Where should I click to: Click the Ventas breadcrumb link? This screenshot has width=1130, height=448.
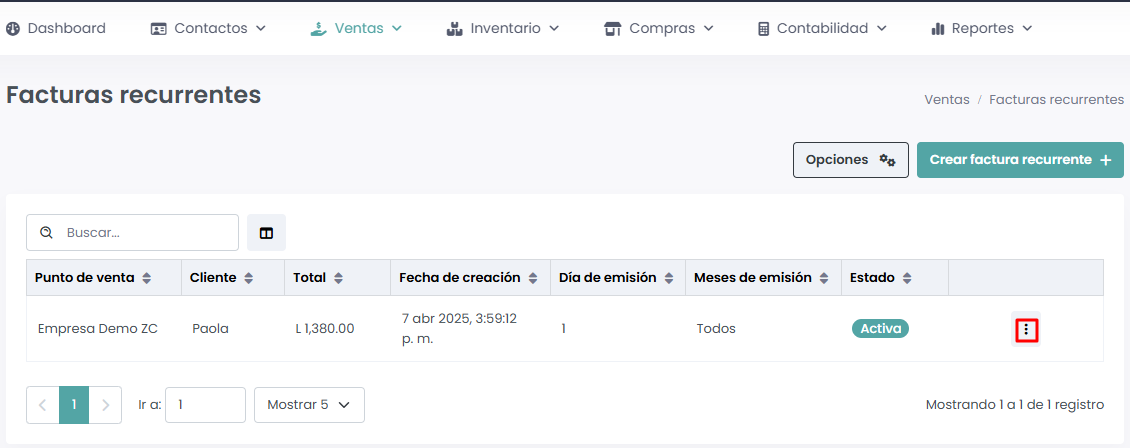pos(946,100)
